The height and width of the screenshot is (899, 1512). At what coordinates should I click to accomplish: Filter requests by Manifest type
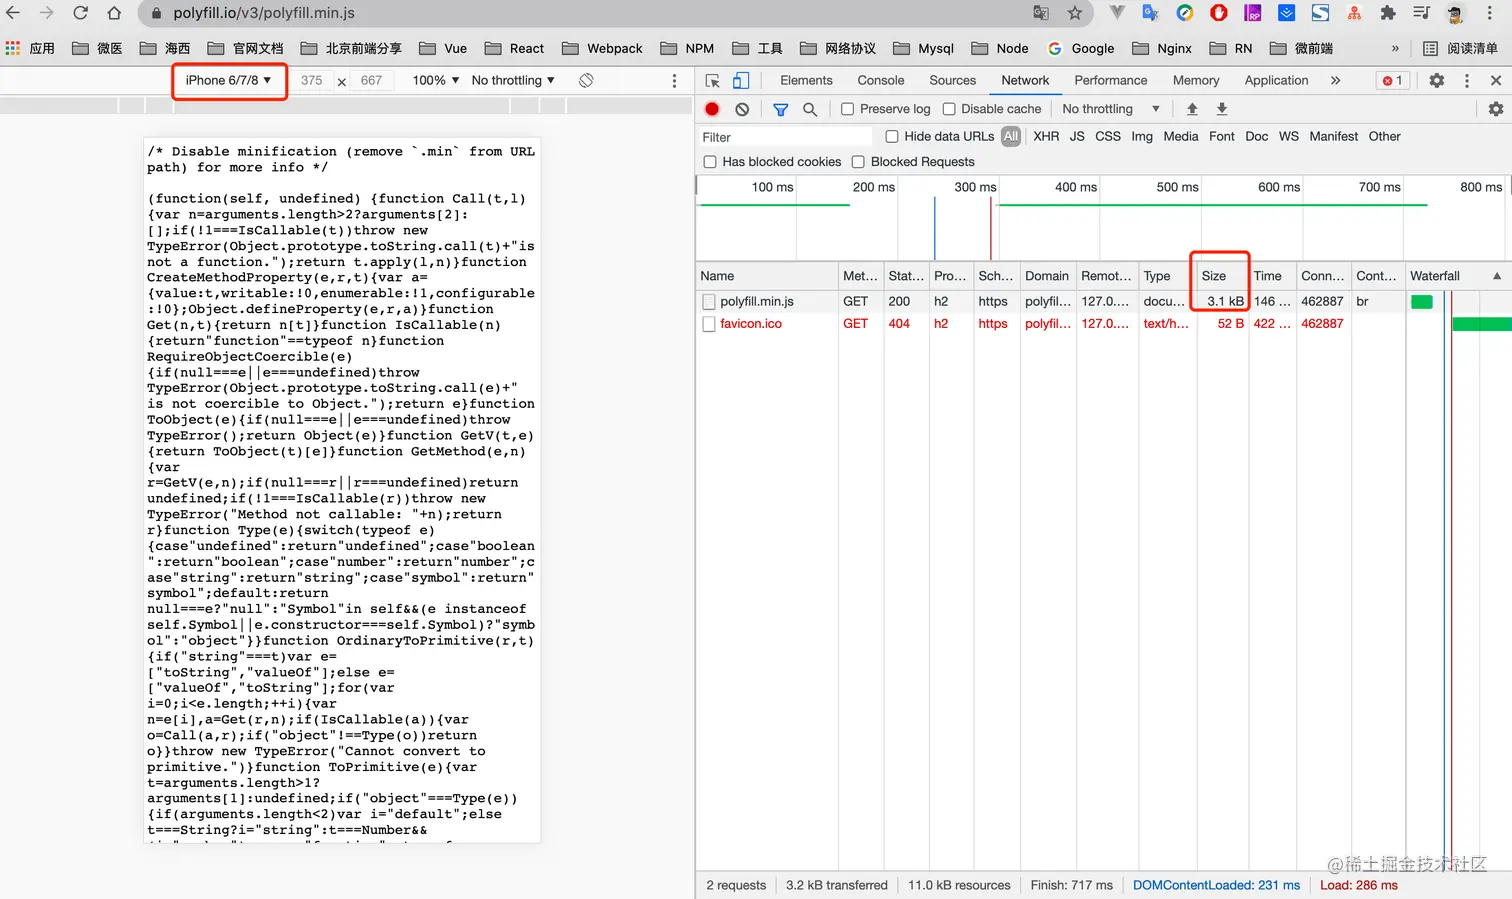point(1333,136)
